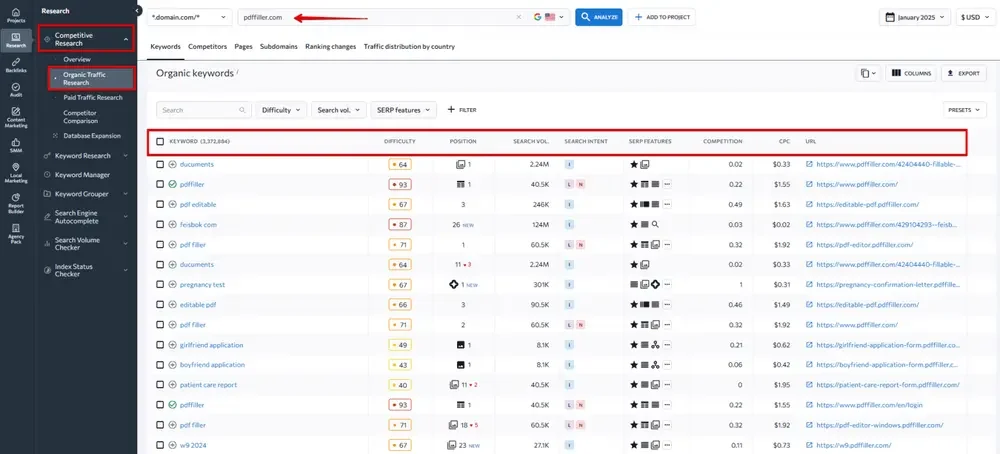The width and height of the screenshot is (1000, 454).
Task: Open external link icon for boyfriend application URL
Action: click(x=809, y=365)
